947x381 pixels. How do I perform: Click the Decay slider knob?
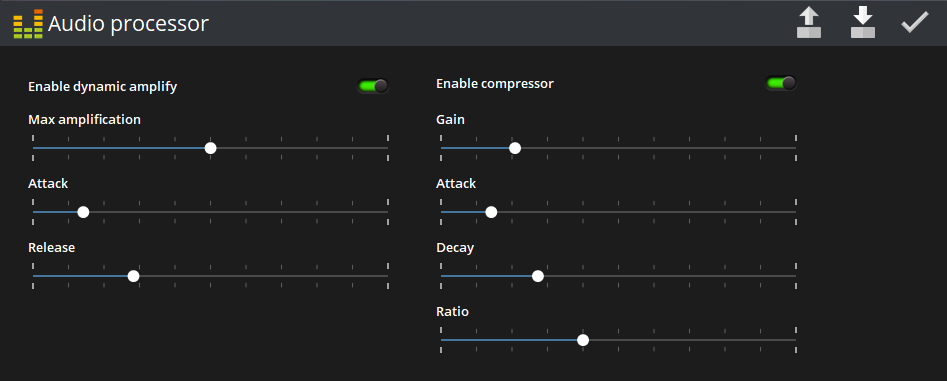pyautogui.click(x=538, y=276)
